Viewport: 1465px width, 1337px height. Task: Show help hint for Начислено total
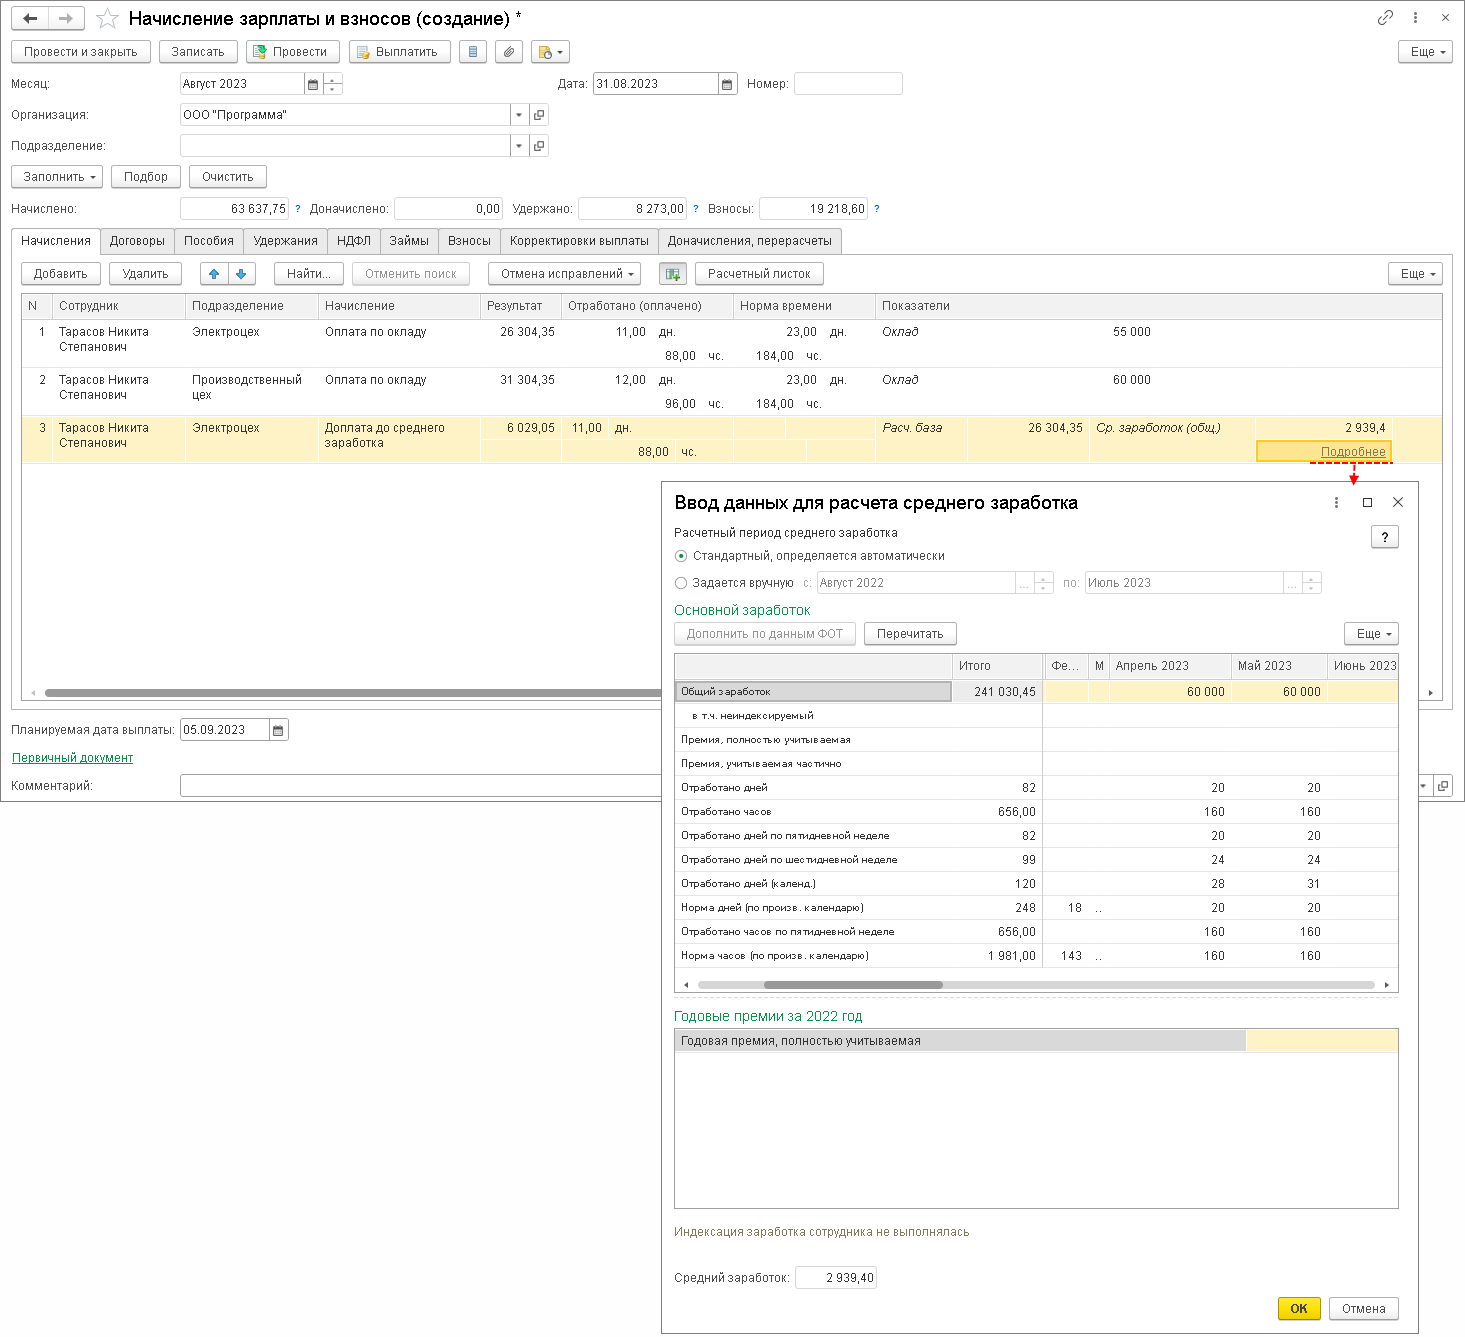[298, 209]
